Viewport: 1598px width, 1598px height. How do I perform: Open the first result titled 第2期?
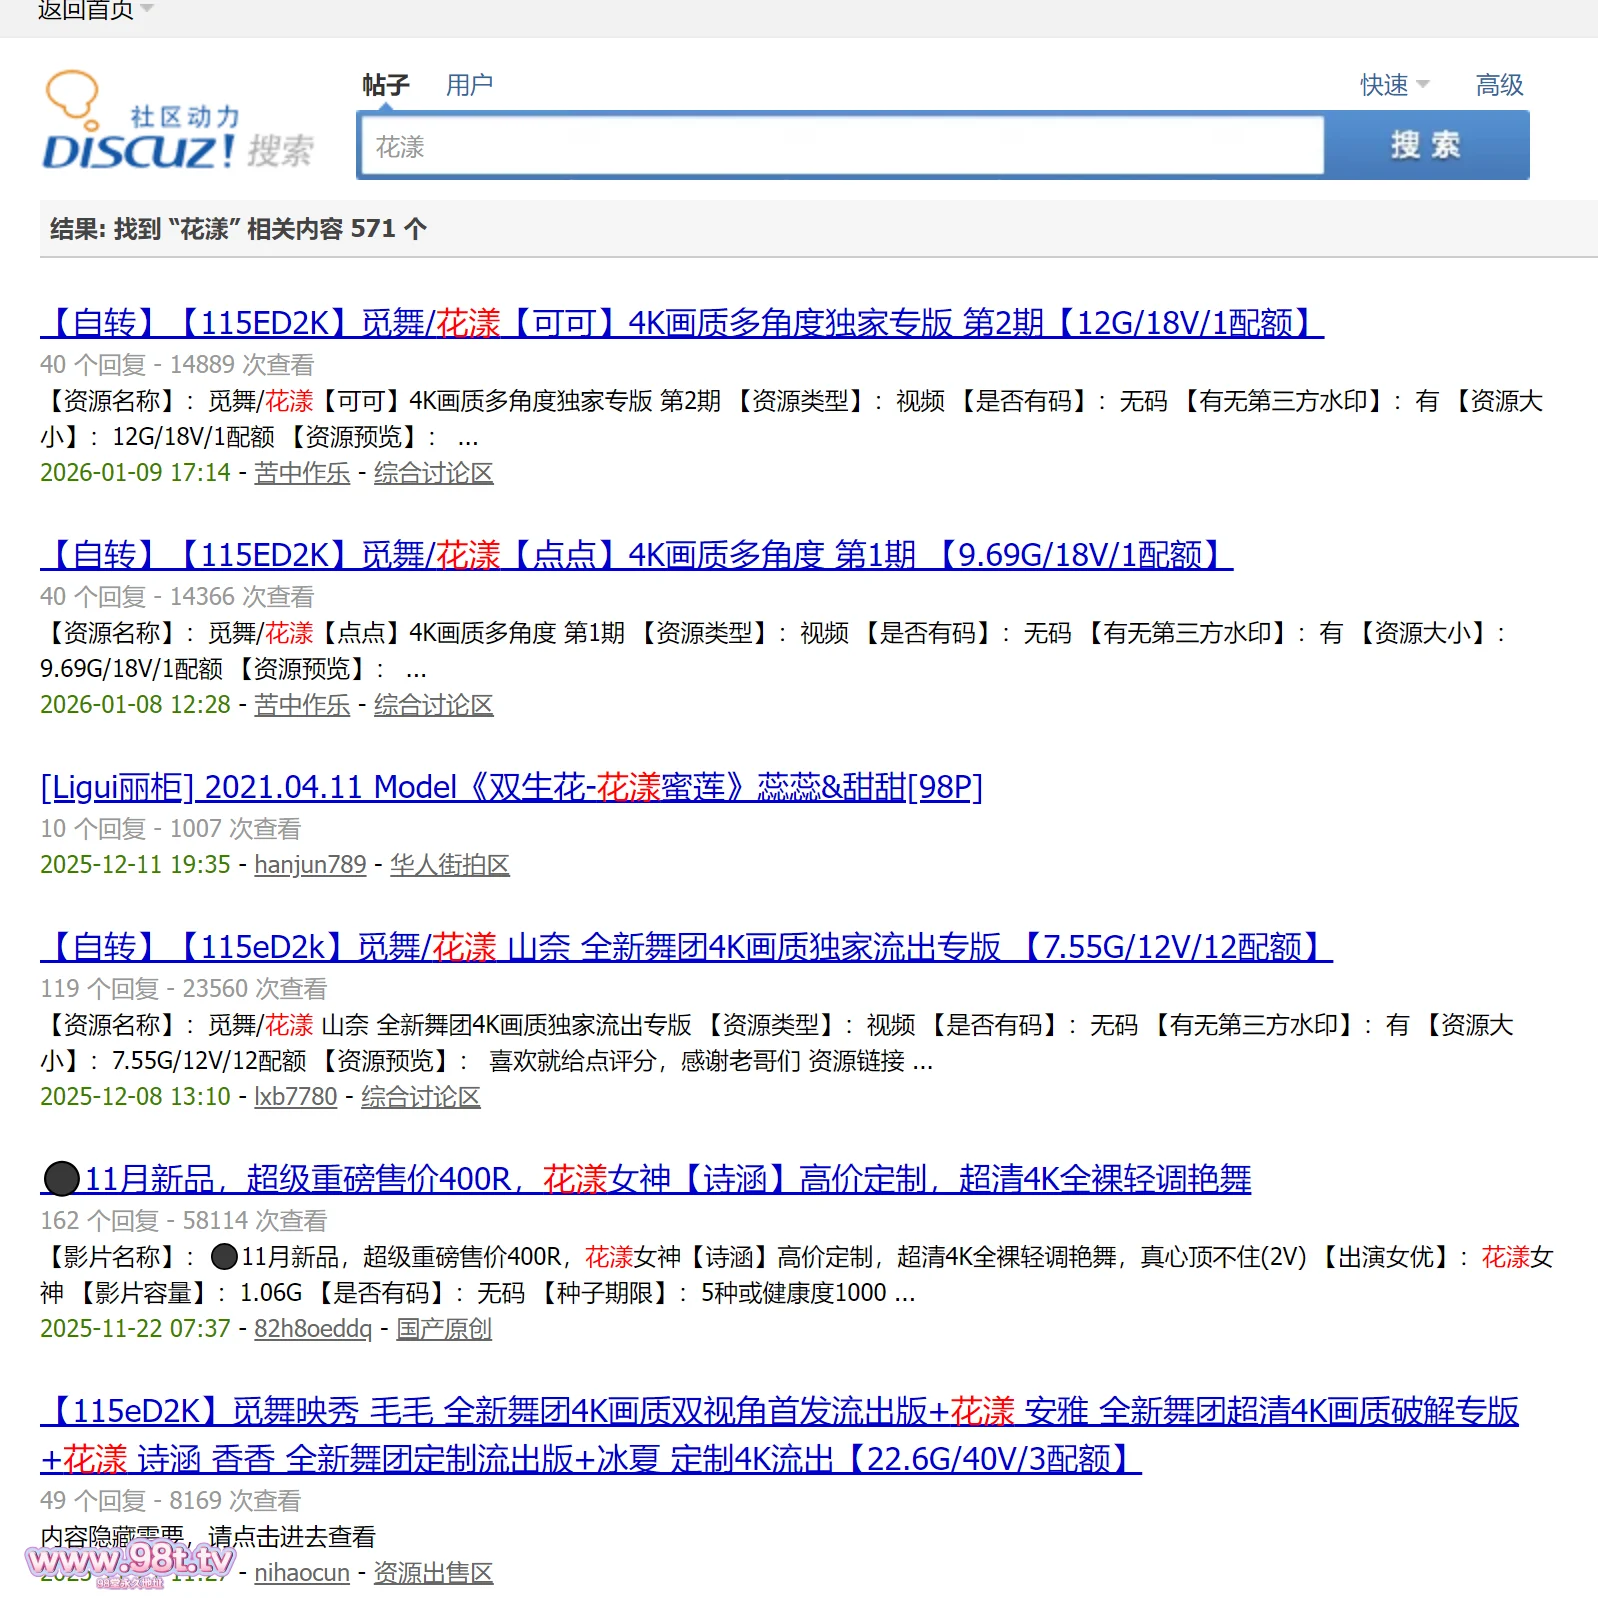click(x=681, y=323)
